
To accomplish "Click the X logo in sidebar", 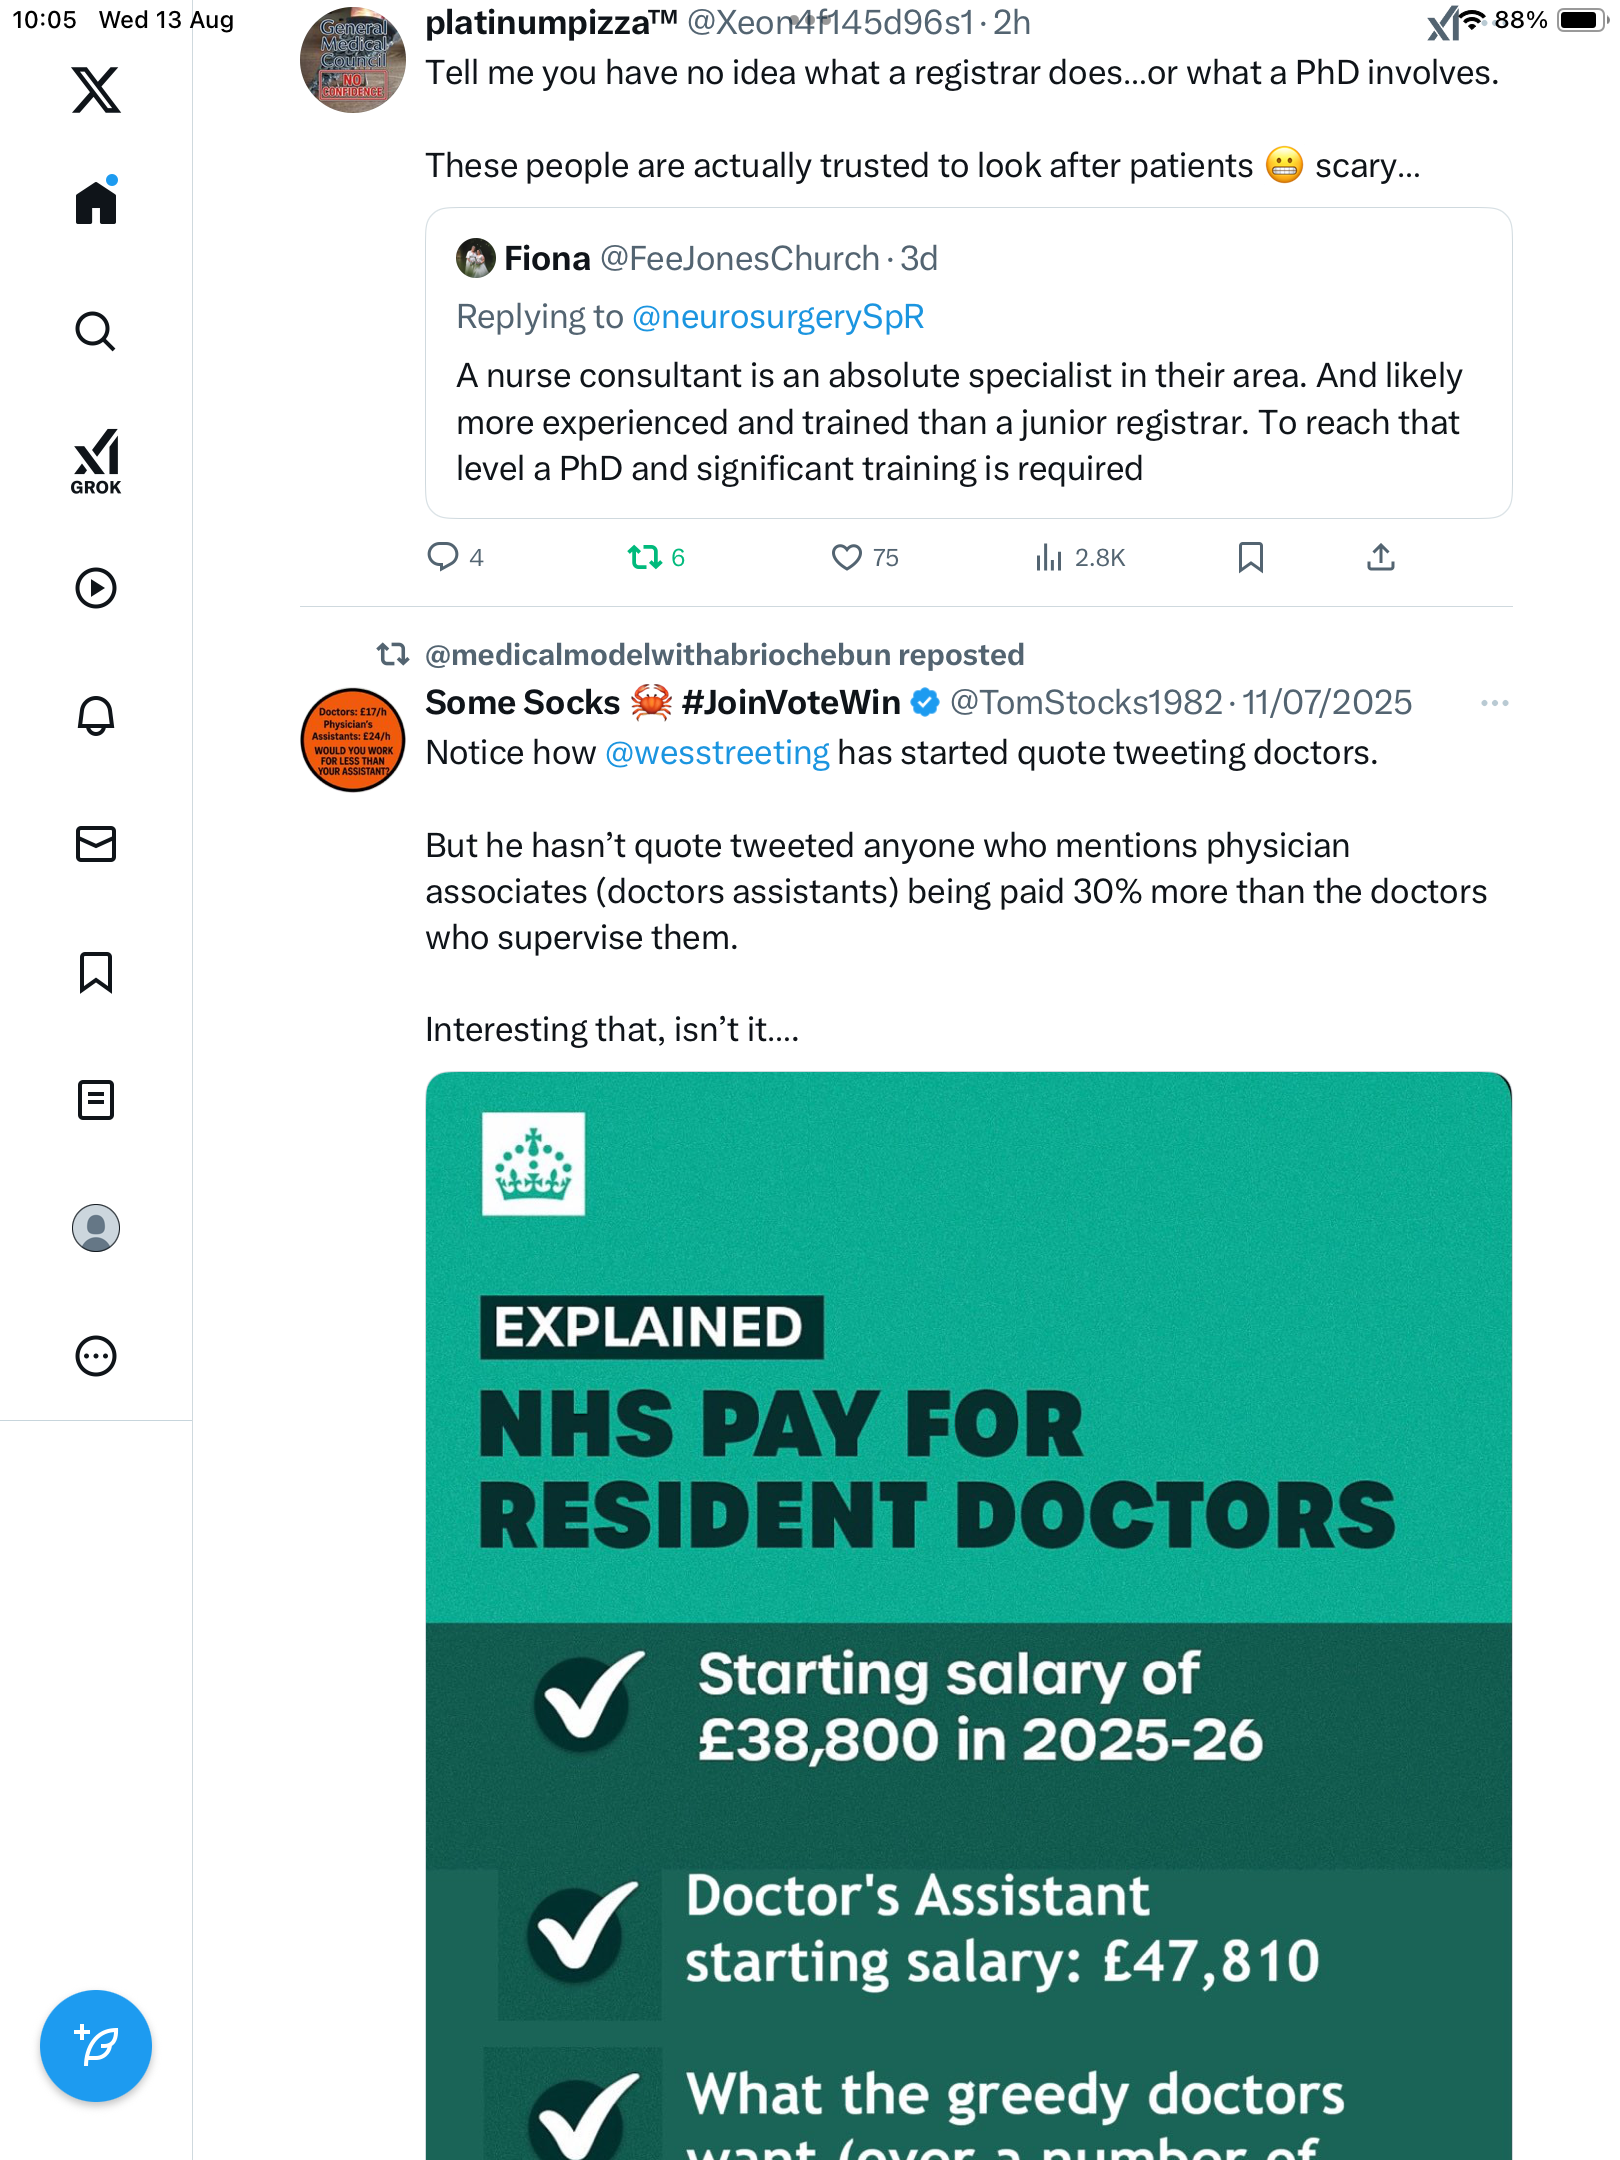I will 96,90.
